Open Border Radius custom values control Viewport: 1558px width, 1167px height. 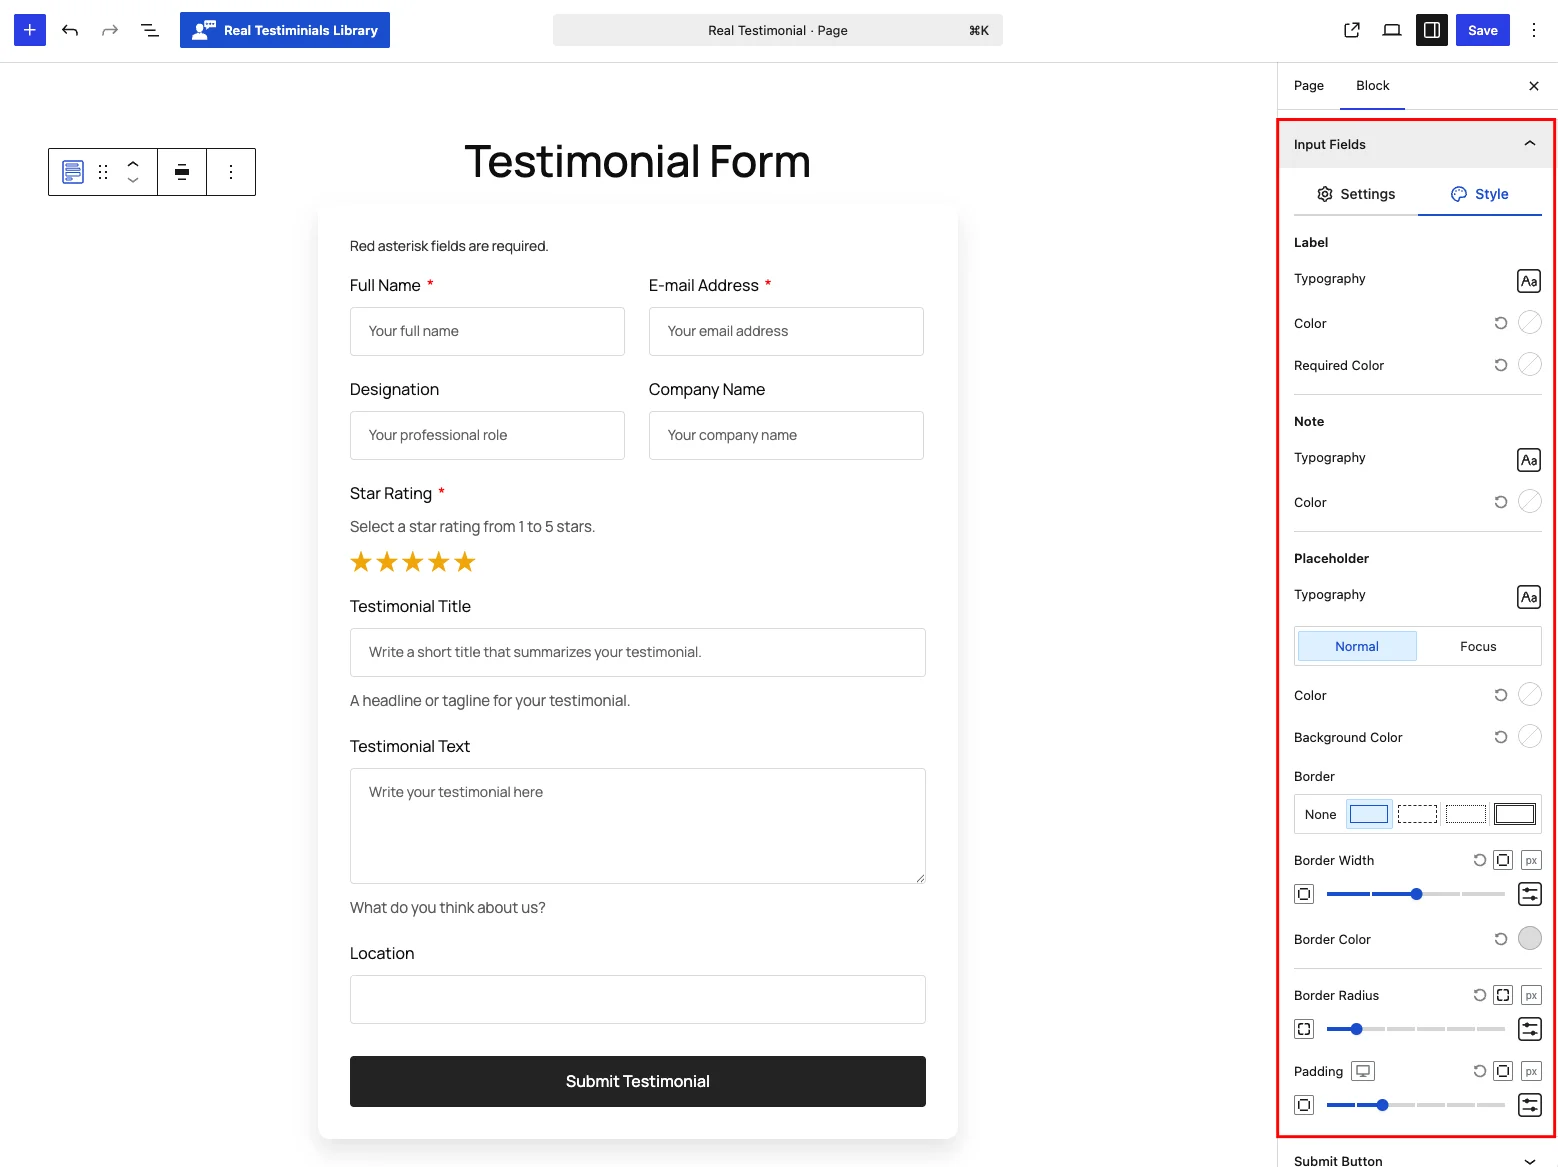coord(1530,1029)
